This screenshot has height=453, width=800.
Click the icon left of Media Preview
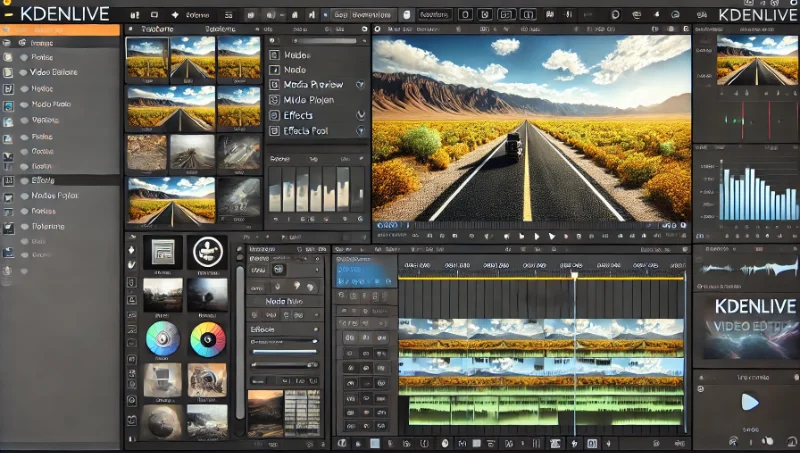coord(274,85)
